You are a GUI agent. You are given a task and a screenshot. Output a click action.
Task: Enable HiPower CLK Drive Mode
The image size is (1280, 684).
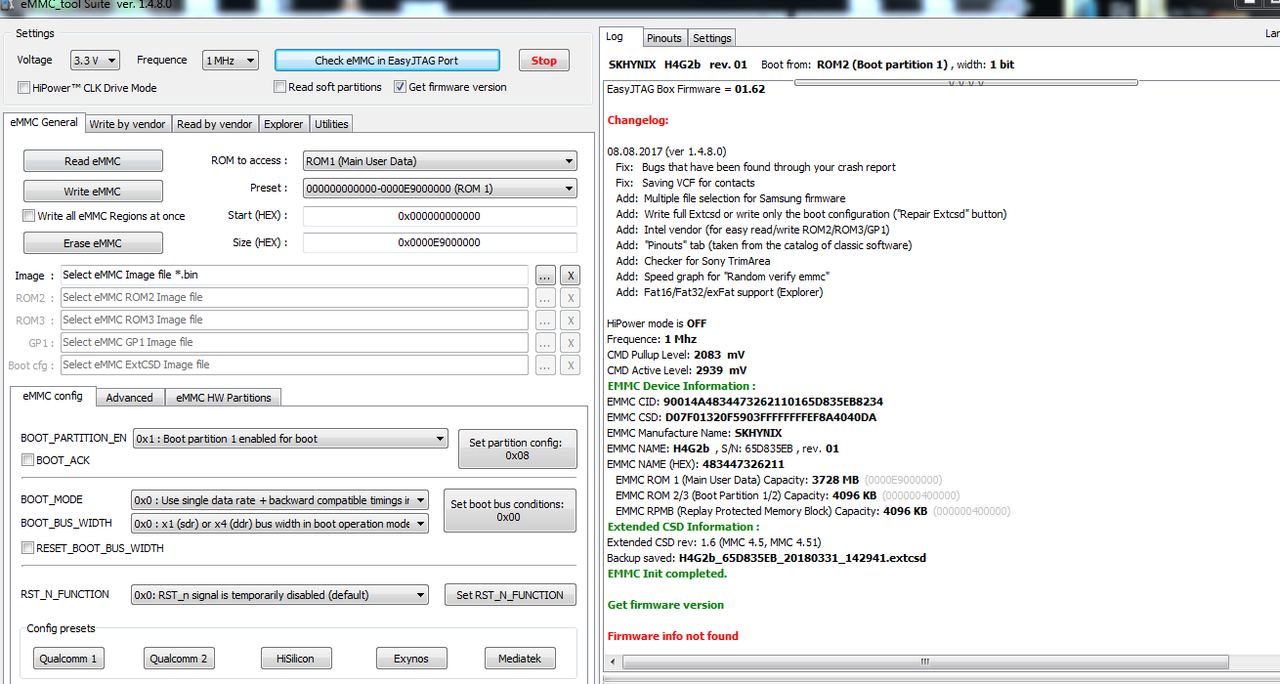[24, 88]
